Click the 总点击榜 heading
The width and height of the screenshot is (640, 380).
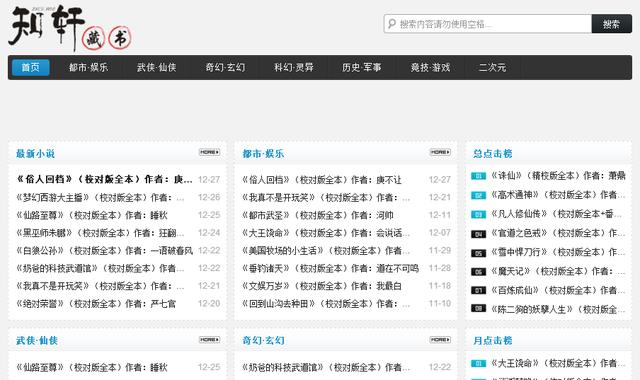pos(493,154)
